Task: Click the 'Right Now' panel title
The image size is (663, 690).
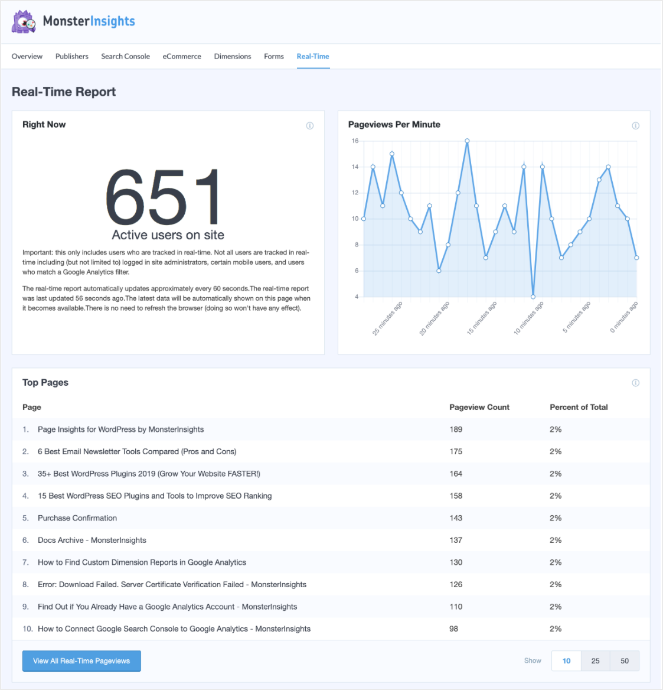Action: pyautogui.click(x=44, y=125)
